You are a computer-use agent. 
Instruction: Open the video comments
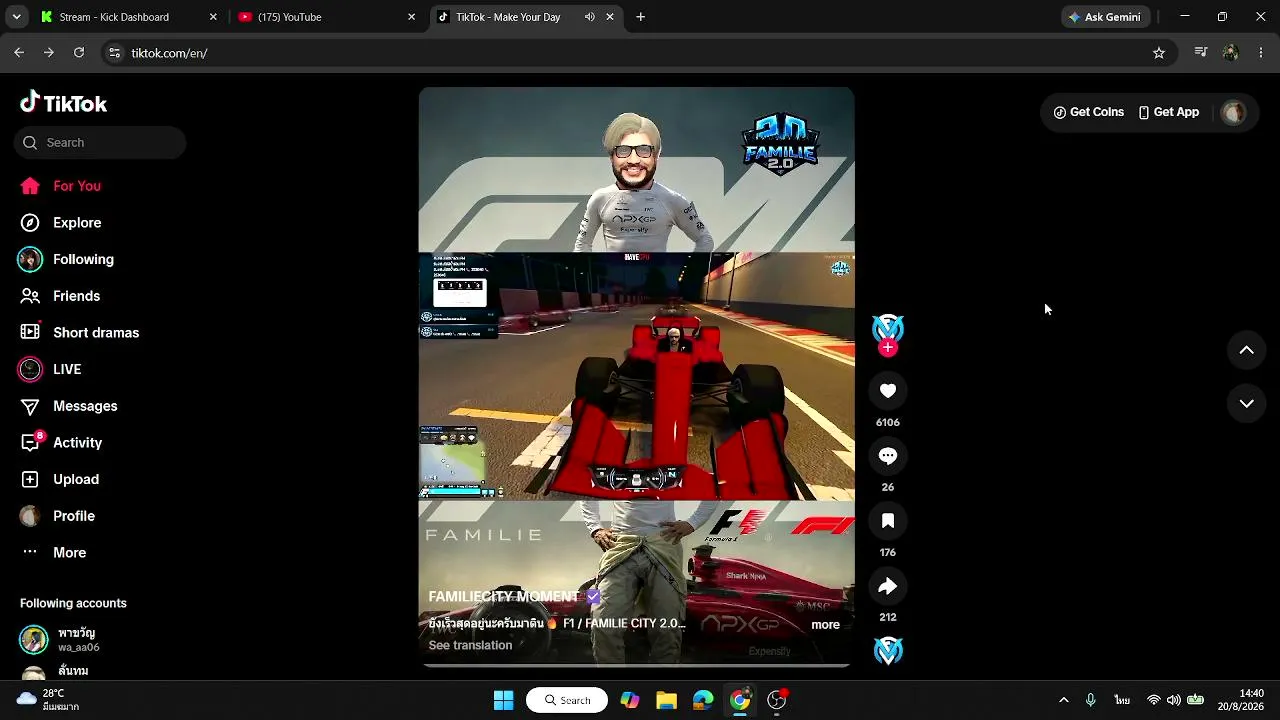pyautogui.click(x=888, y=456)
